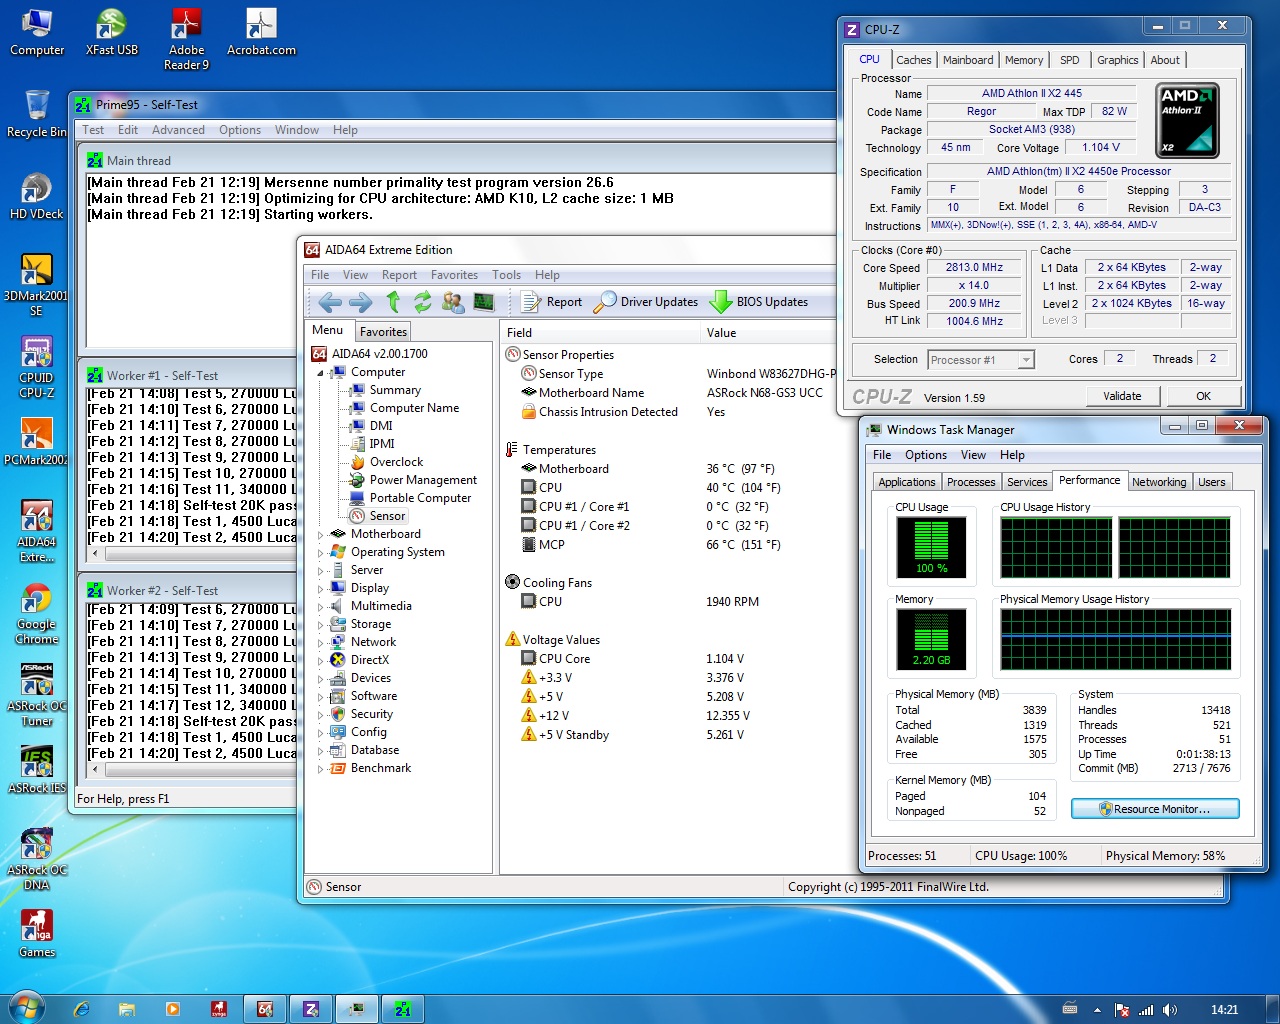Click the Windows Start button

tap(25, 1008)
